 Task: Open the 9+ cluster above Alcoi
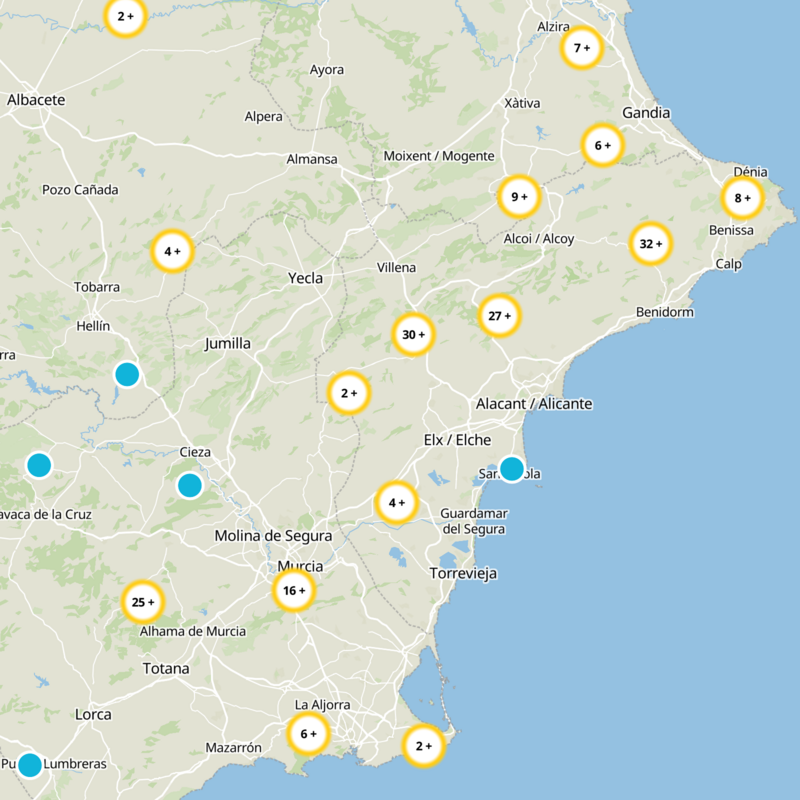click(x=519, y=197)
